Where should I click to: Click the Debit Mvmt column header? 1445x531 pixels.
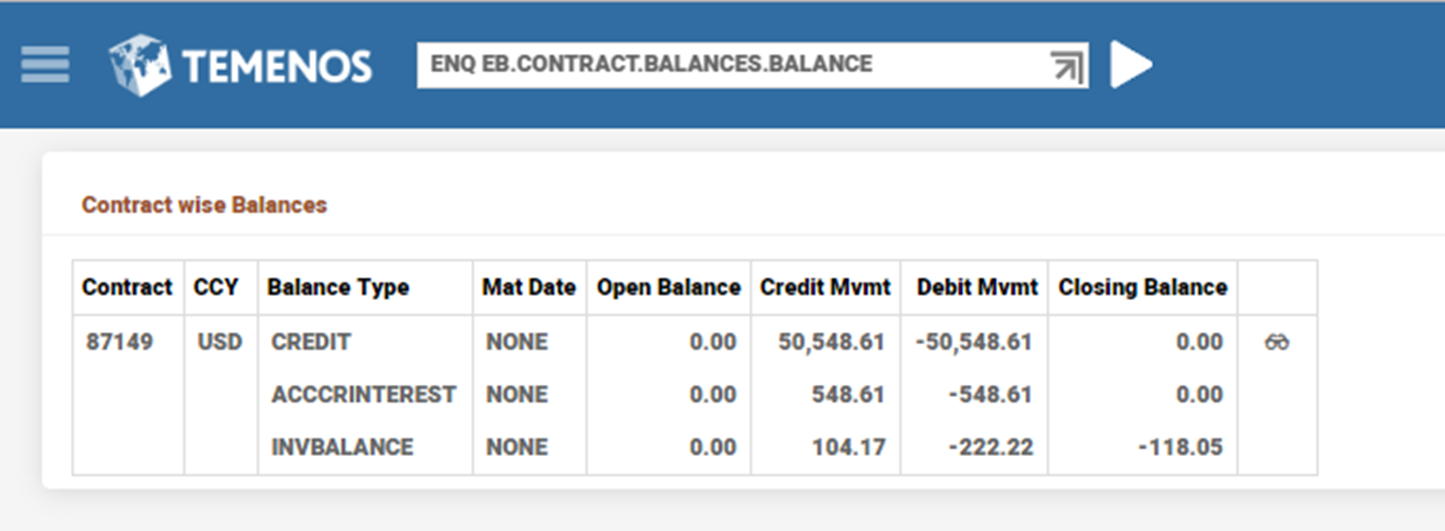coord(974,288)
